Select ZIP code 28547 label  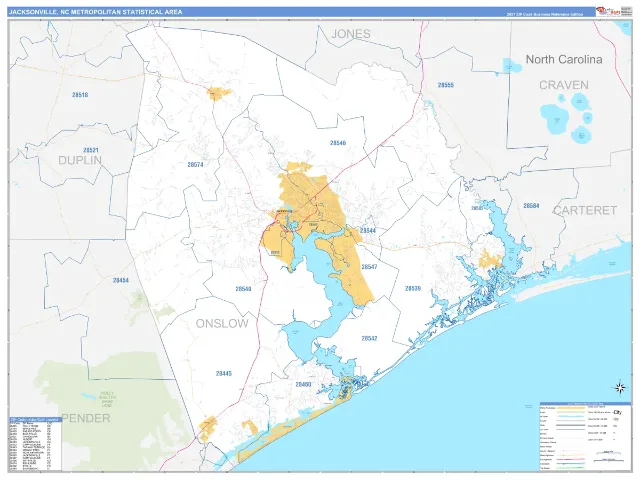(369, 267)
